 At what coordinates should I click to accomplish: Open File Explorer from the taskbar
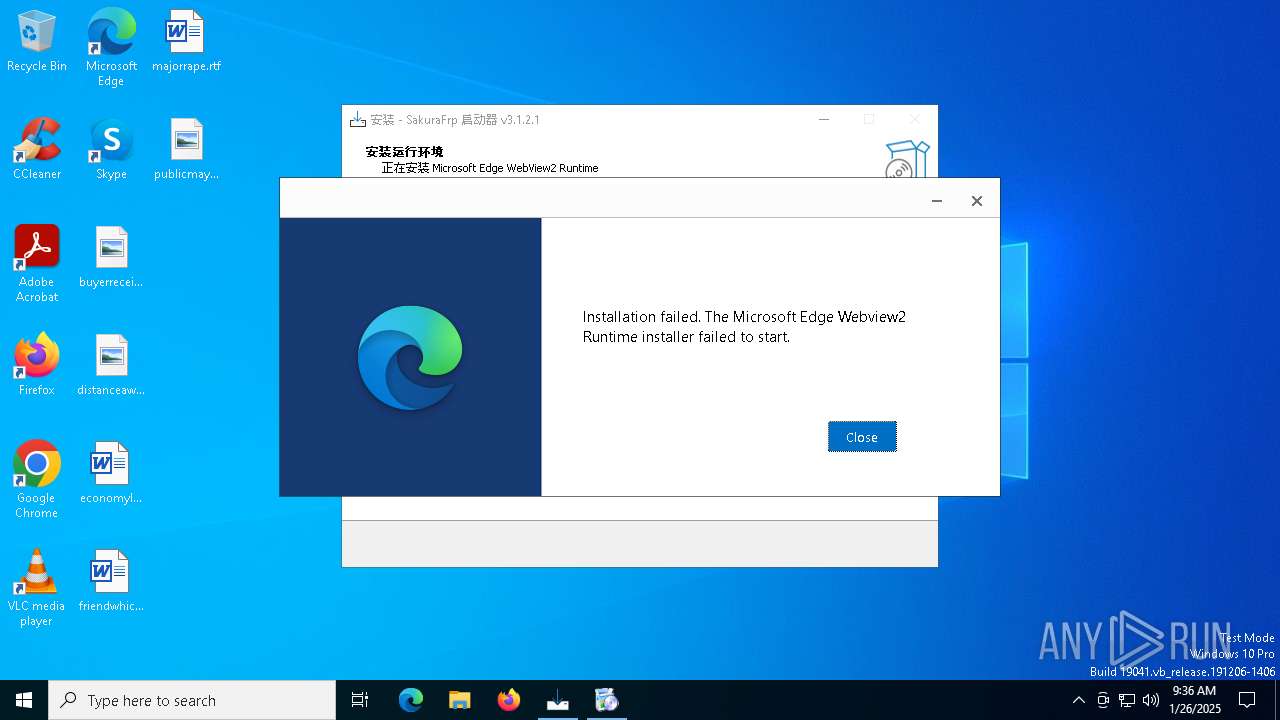460,700
